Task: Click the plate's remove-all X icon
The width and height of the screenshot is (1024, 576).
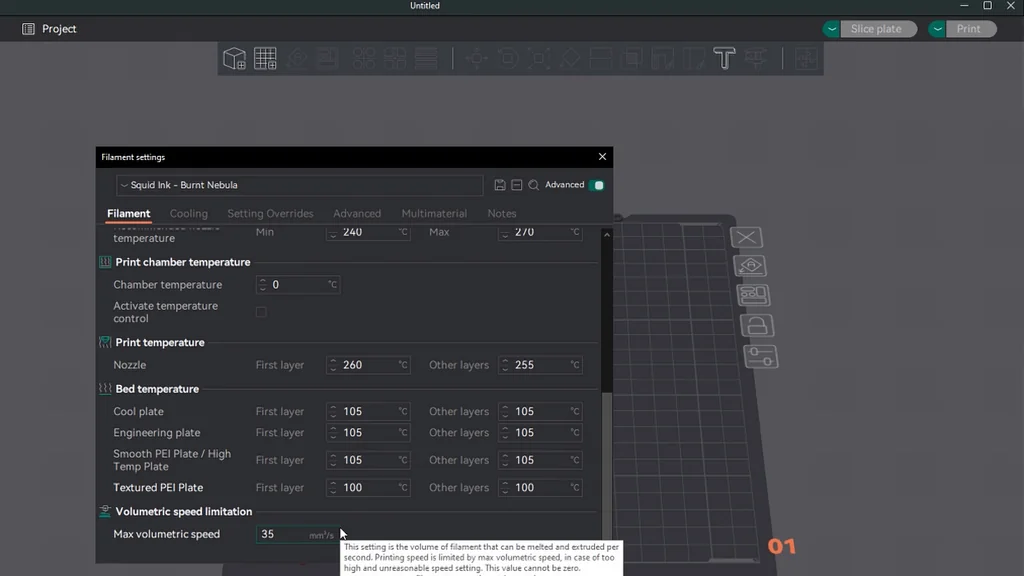Action: 746,237
